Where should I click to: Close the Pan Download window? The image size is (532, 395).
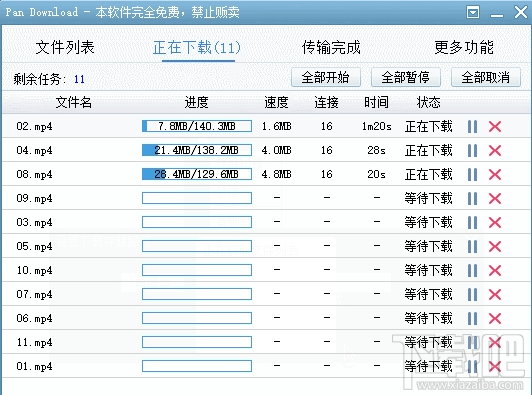(x=521, y=12)
